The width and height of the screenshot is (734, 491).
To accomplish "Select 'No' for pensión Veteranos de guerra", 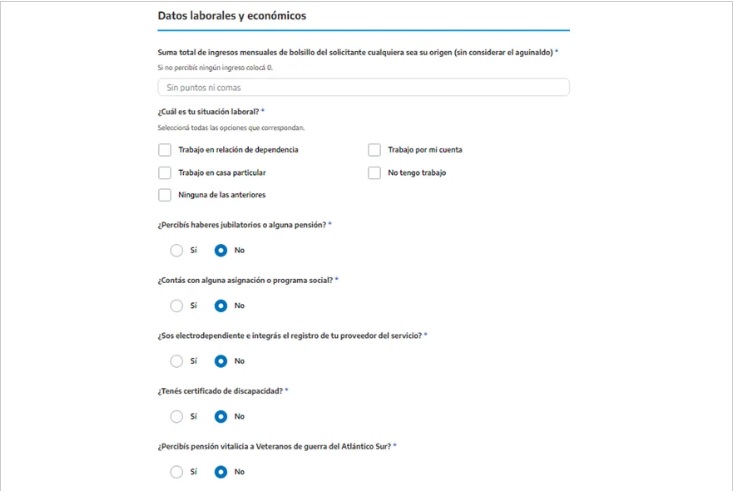I will point(221,471).
